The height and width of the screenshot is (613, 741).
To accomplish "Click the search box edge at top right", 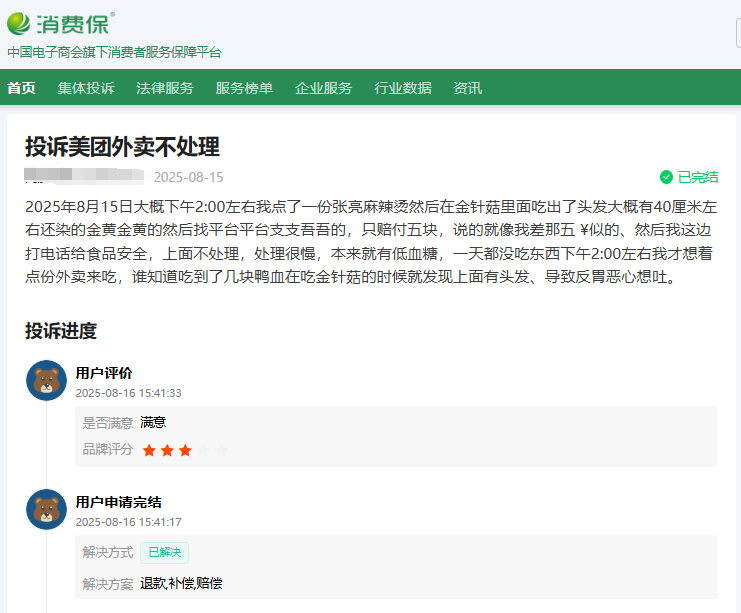I will tap(739, 33).
